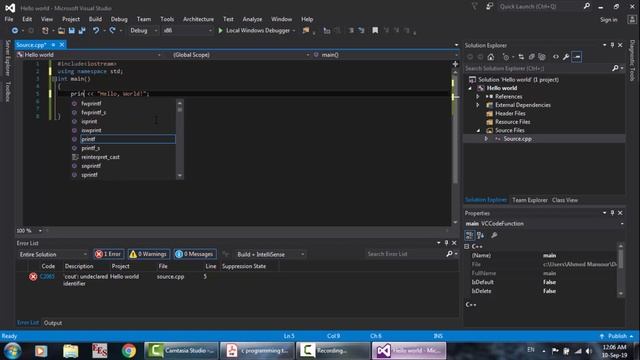Switch to the Output tab
This screenshot has width=640, height=360.
pos(53,323)
